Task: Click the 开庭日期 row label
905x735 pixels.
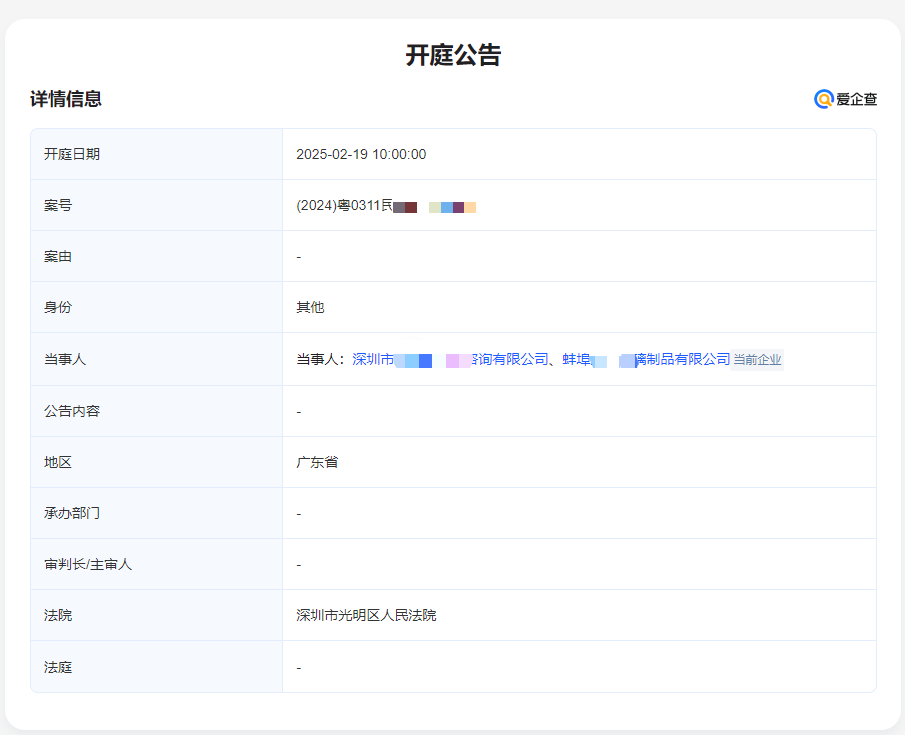Action: point(72,154)
